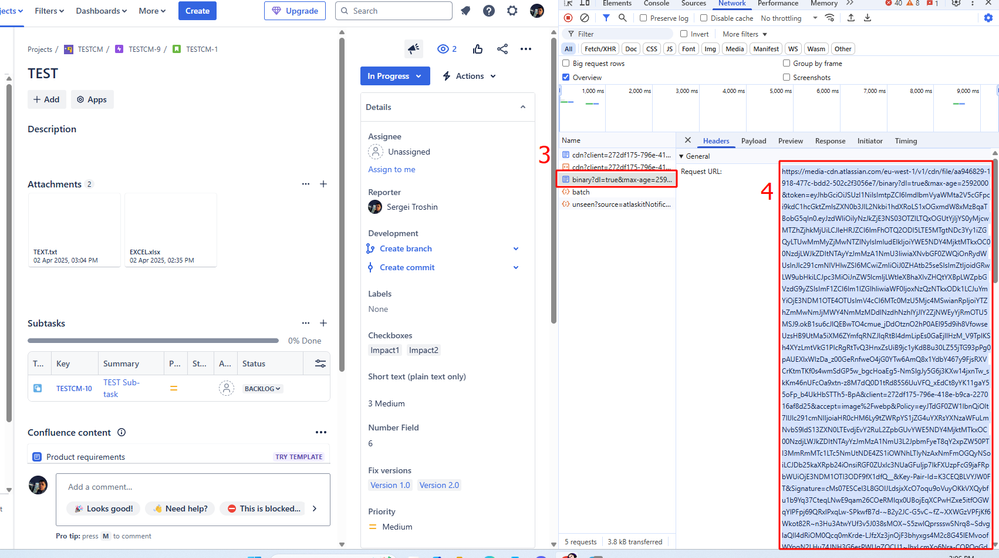Open Subtasks section ellipsis menu
This screenshot has width=999, height=558.
pyautogui.click(x=306, y=323)
